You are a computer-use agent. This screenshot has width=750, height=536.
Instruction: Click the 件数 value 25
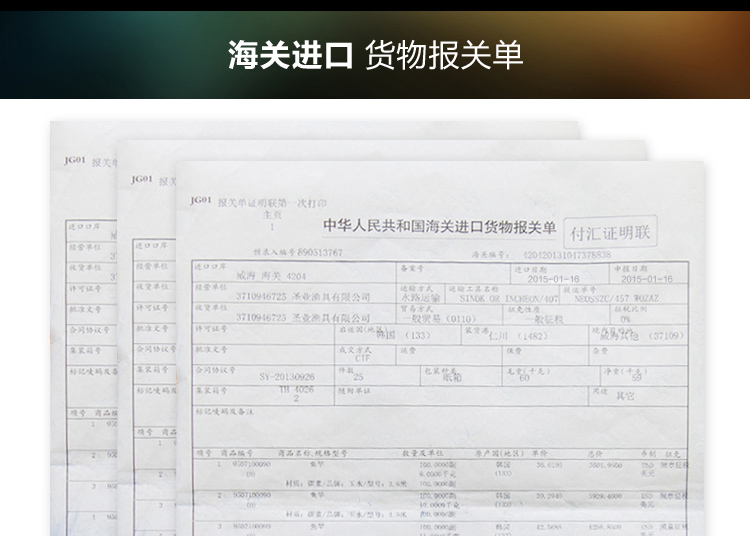click(x=358, y=377)
